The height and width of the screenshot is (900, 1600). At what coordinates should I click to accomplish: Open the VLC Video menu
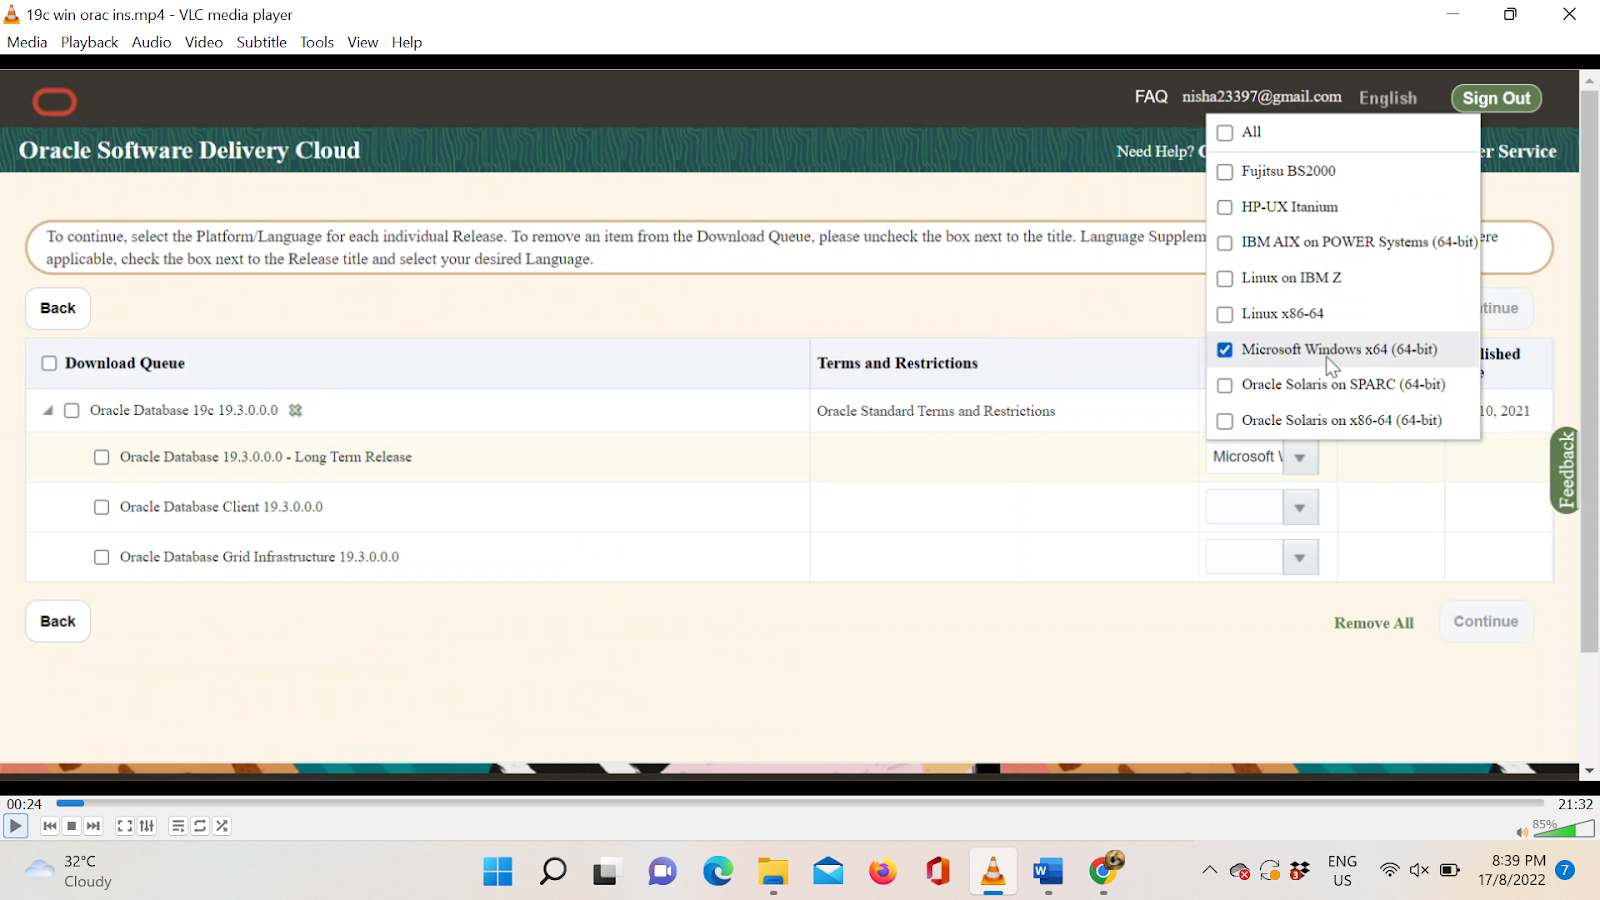coord(203,42)
